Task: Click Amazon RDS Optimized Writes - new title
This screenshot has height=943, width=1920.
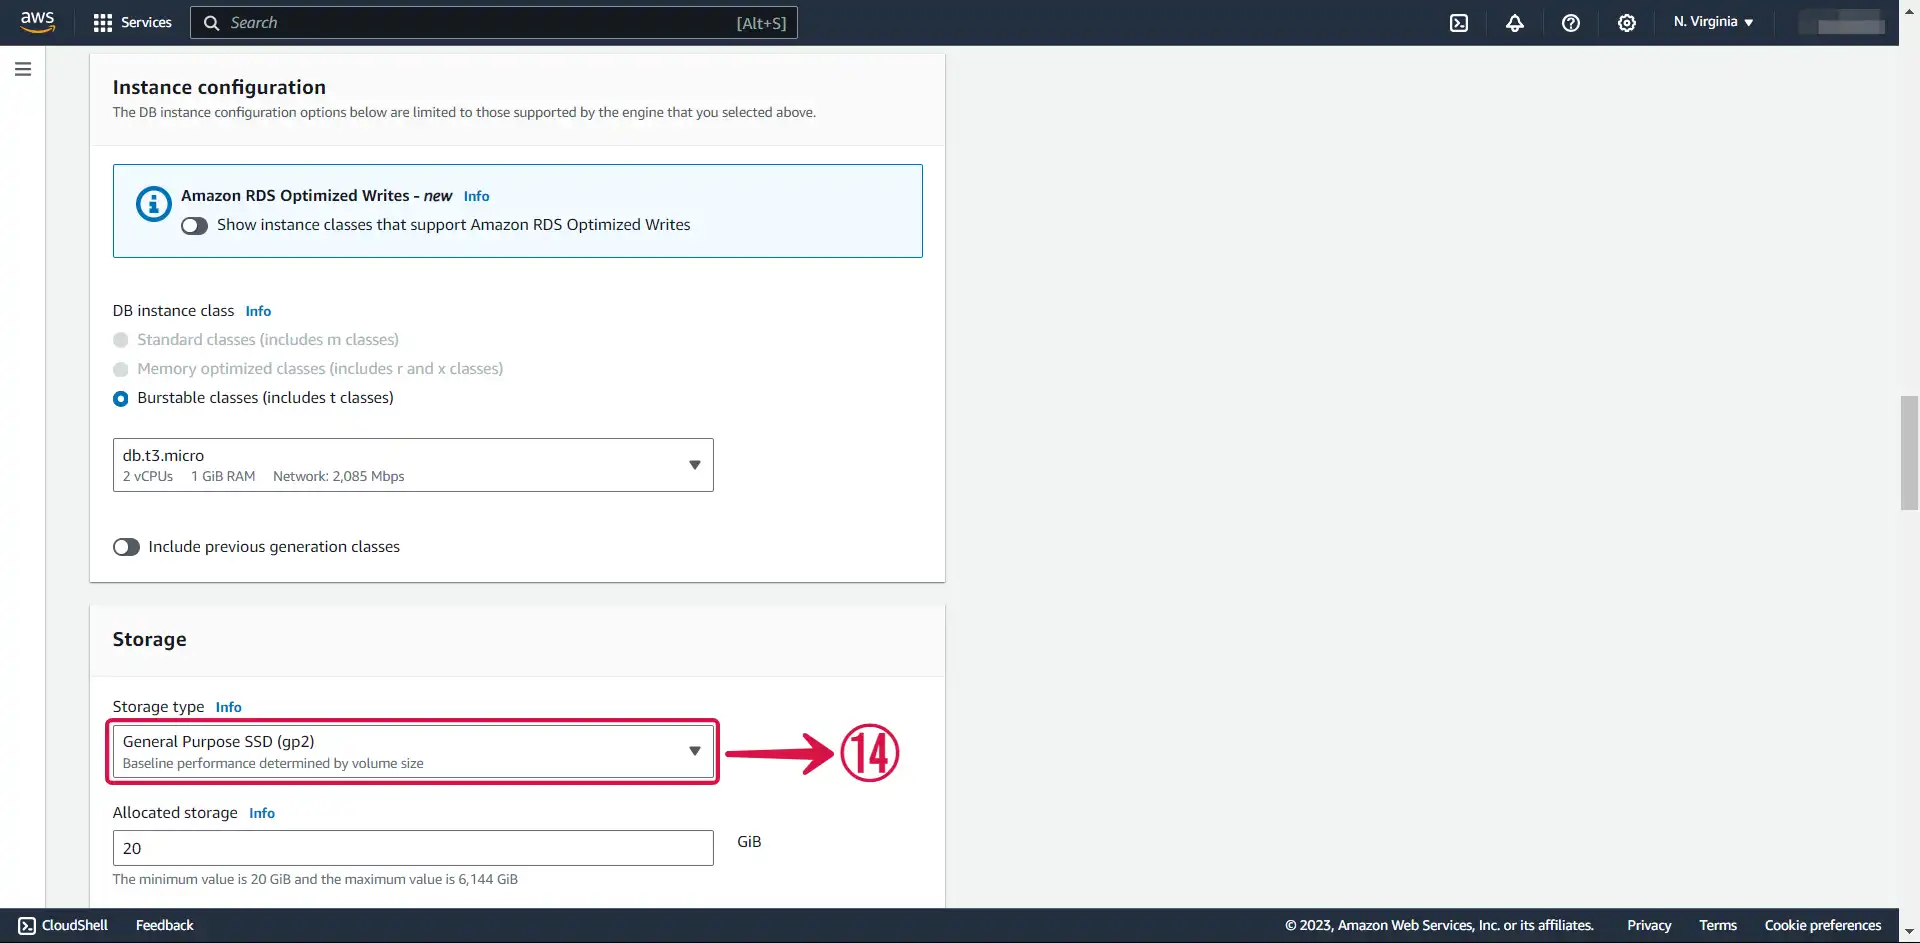Action: coord(316,196)
